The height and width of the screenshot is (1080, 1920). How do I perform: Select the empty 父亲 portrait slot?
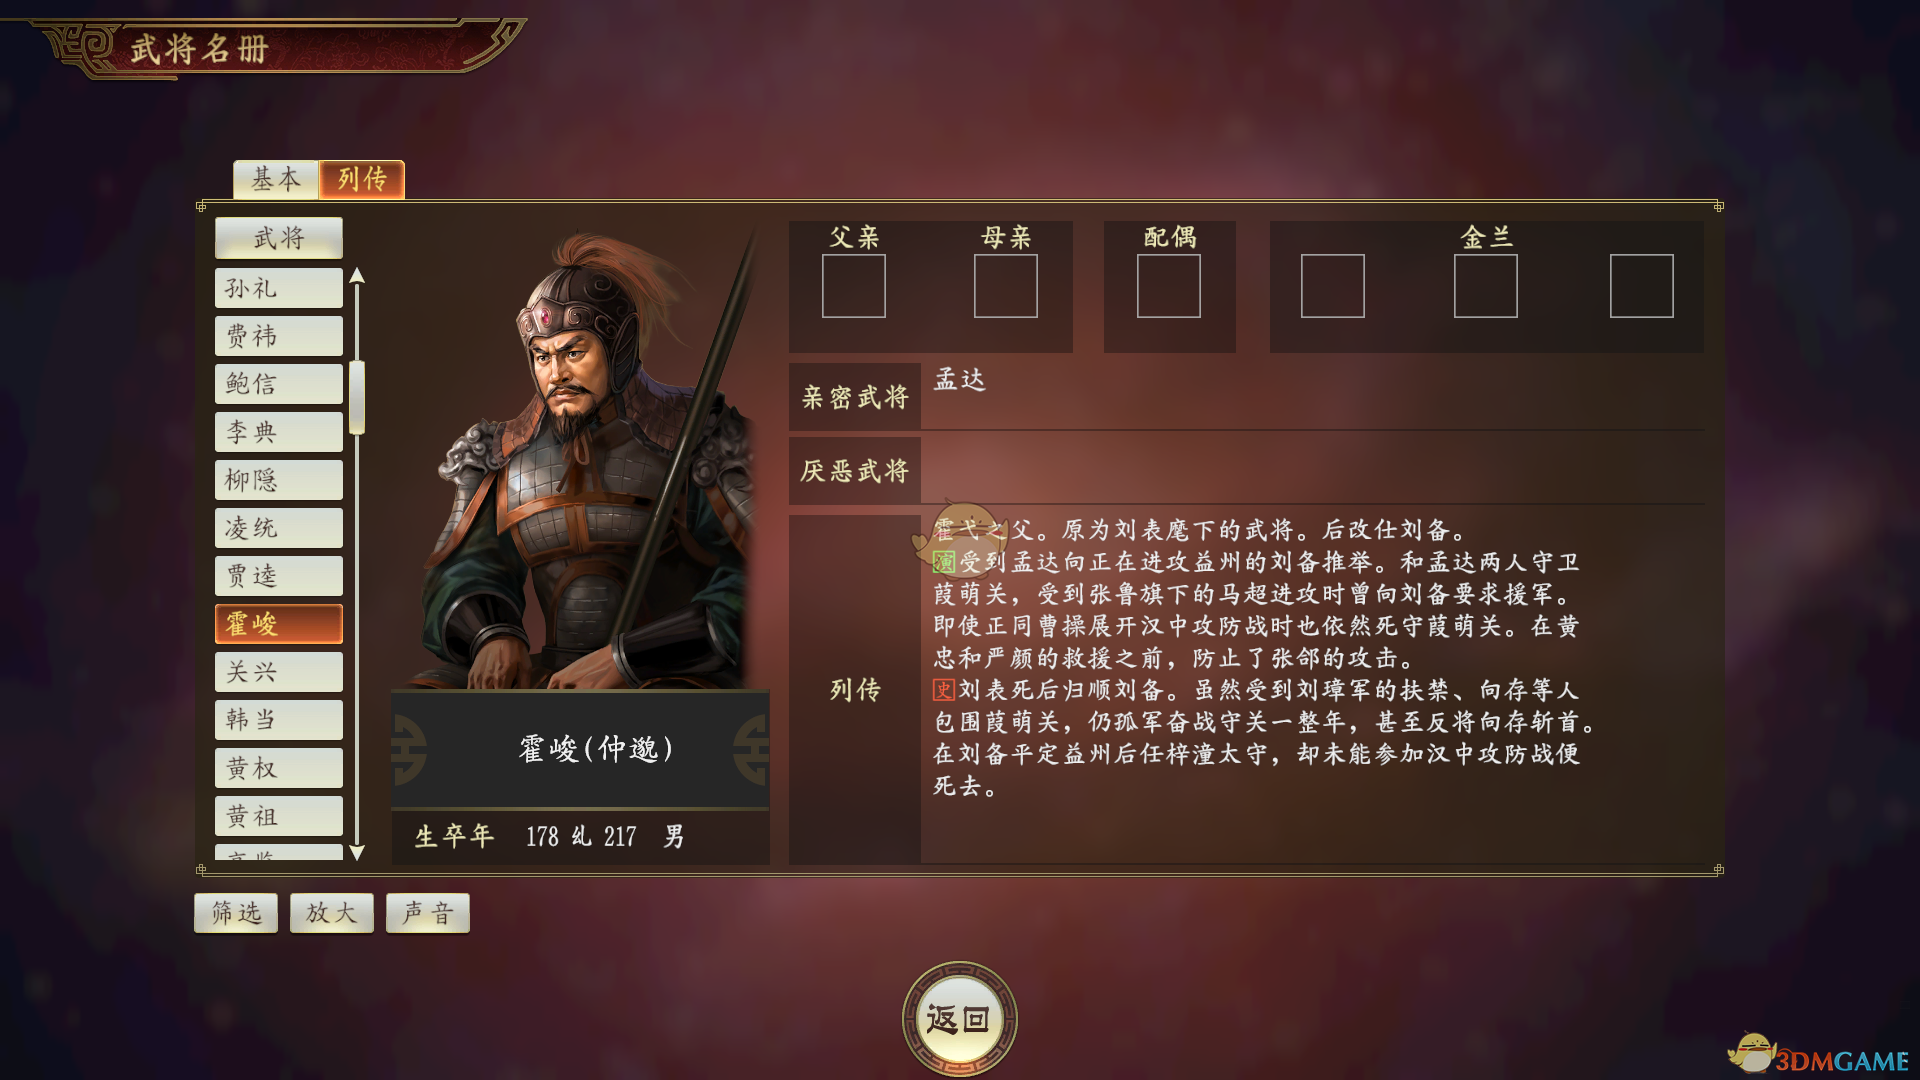(853, 286)
